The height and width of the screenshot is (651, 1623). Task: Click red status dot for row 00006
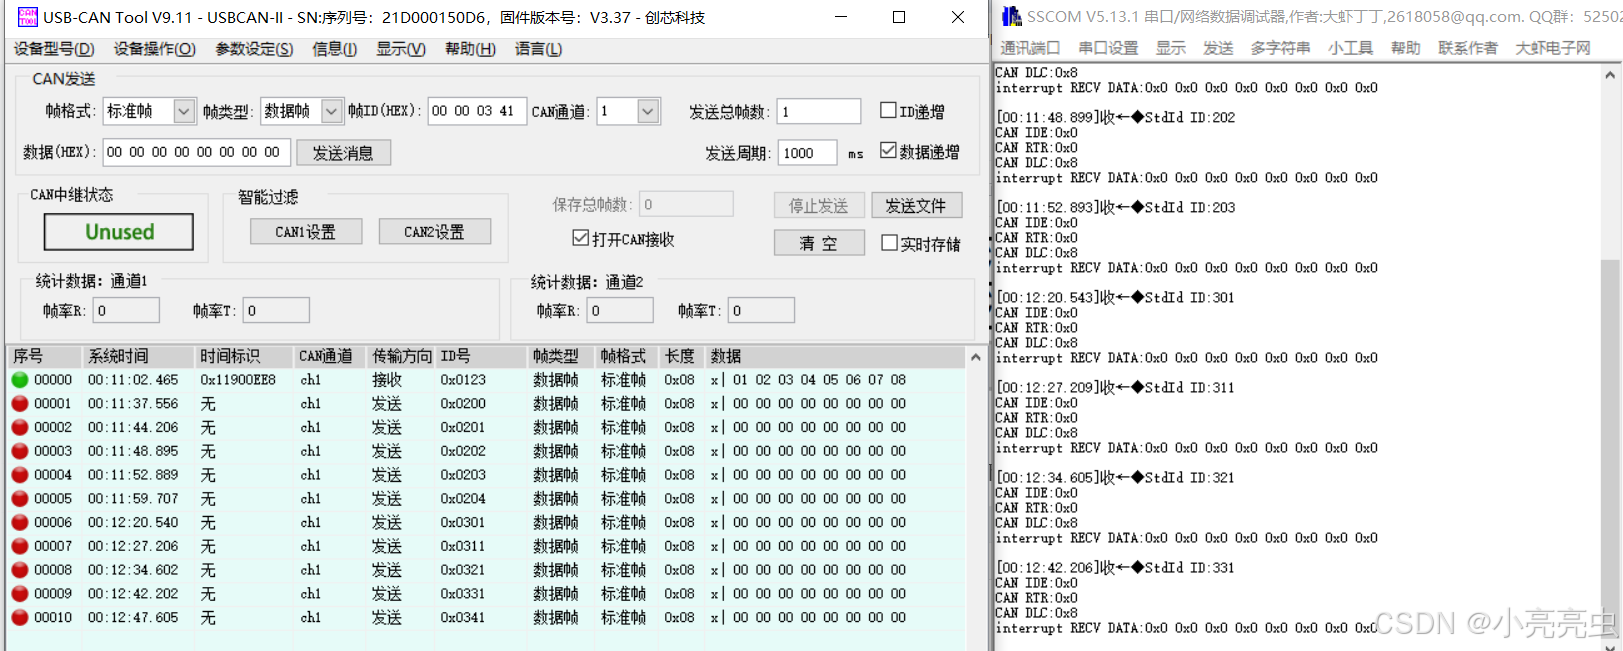coord(20,523)
